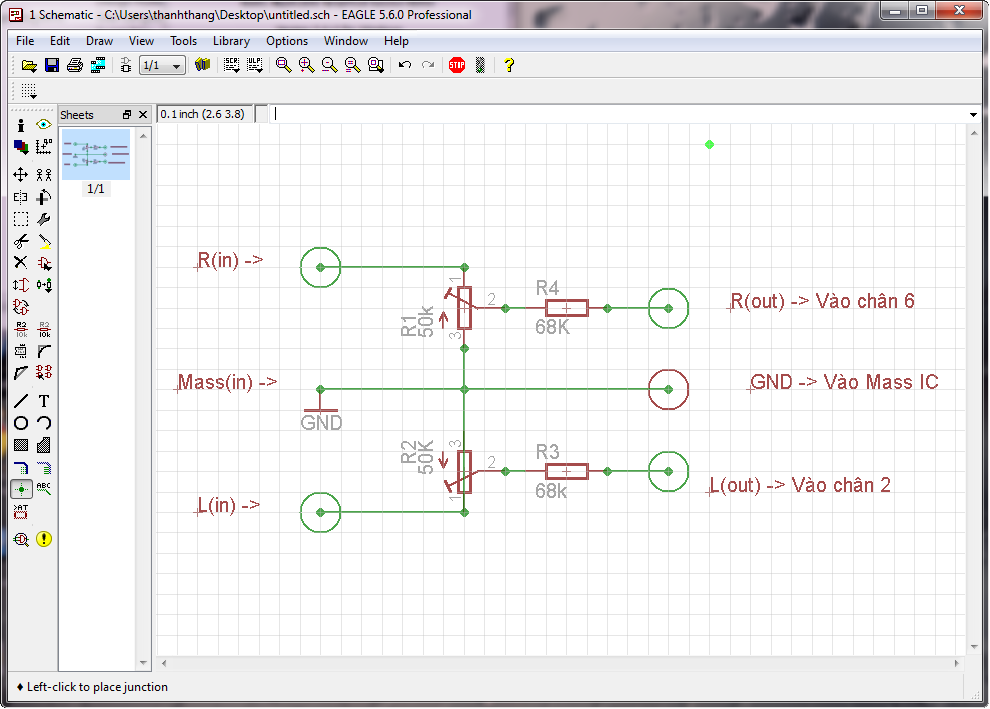This screenshot has height=709, width=990.
Task: Activate the Wire line tool
Action: click(20, 401)
